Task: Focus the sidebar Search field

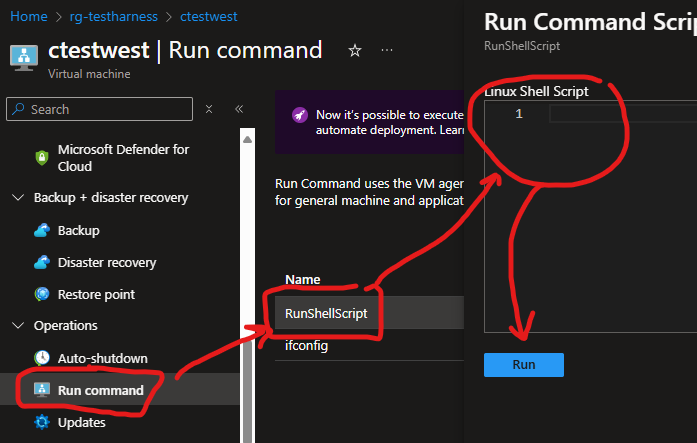Action: pyautogui.click(x=100, y=109)
